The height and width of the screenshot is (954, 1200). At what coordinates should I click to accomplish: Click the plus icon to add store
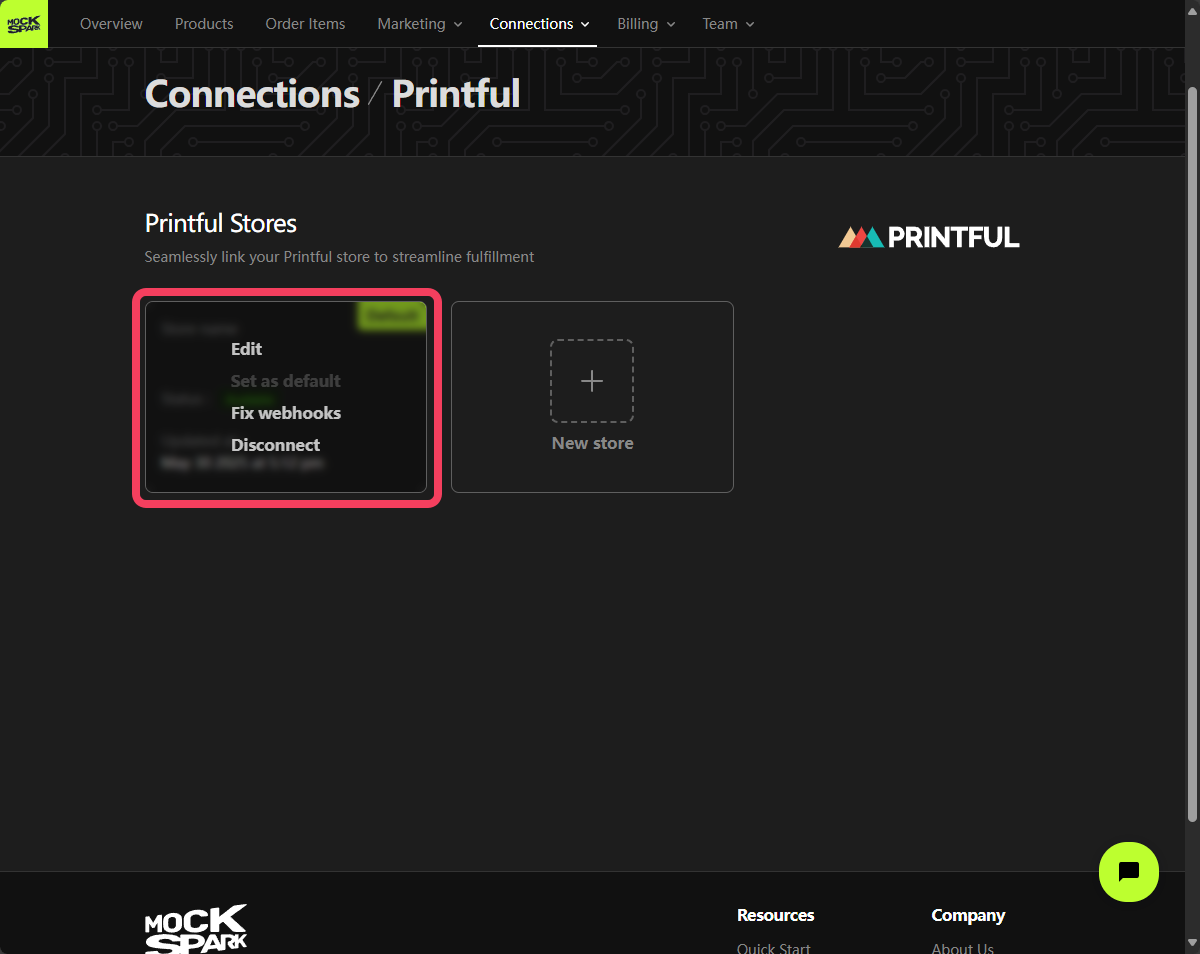point(592,381)
